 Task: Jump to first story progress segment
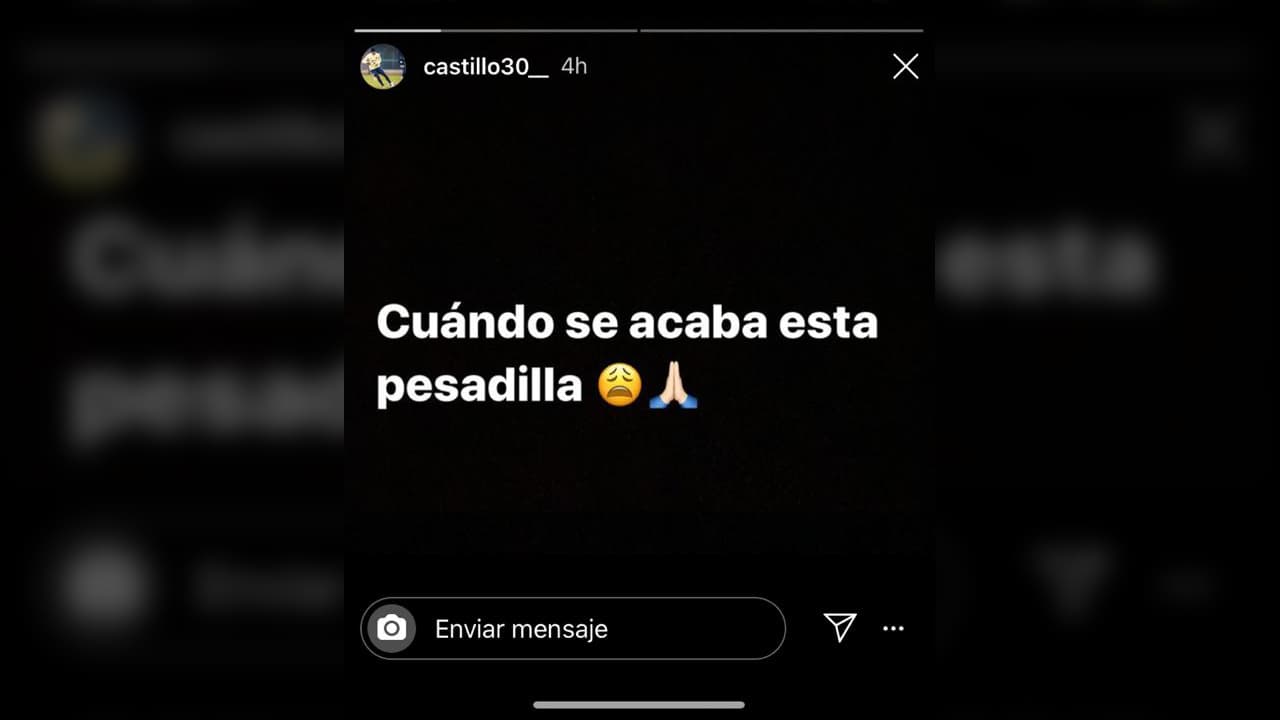pos(495,30)
